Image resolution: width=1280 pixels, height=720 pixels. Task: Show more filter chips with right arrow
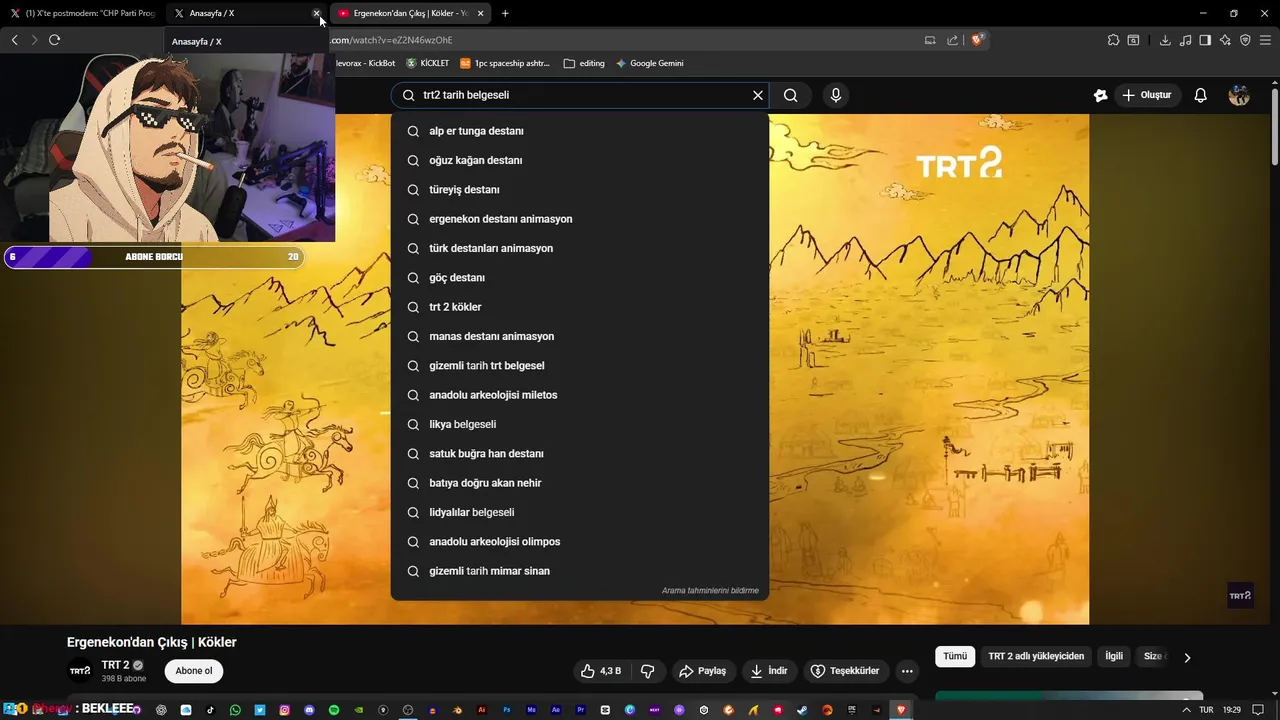pyautogui.click(x=1187, y=657)
